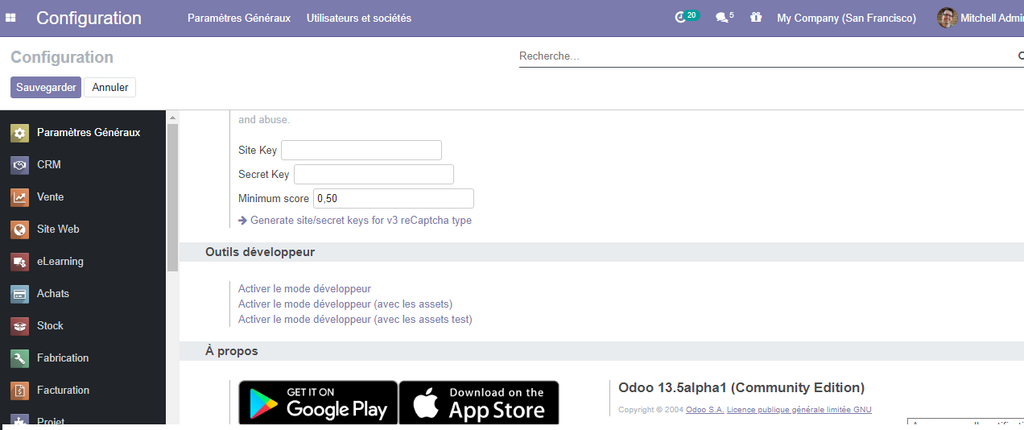Click the sidebar vertical scrollbar

(172, 200)
